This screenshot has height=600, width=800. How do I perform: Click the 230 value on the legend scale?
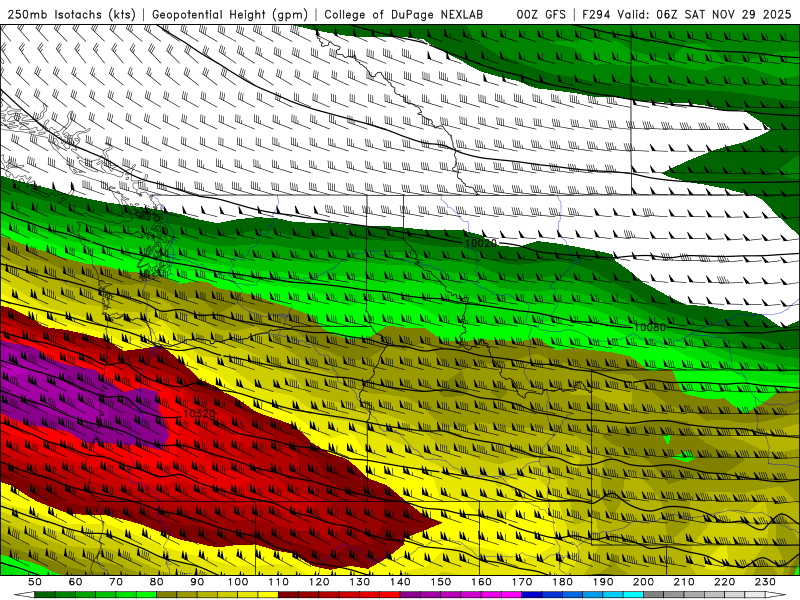tap(765, 582)
